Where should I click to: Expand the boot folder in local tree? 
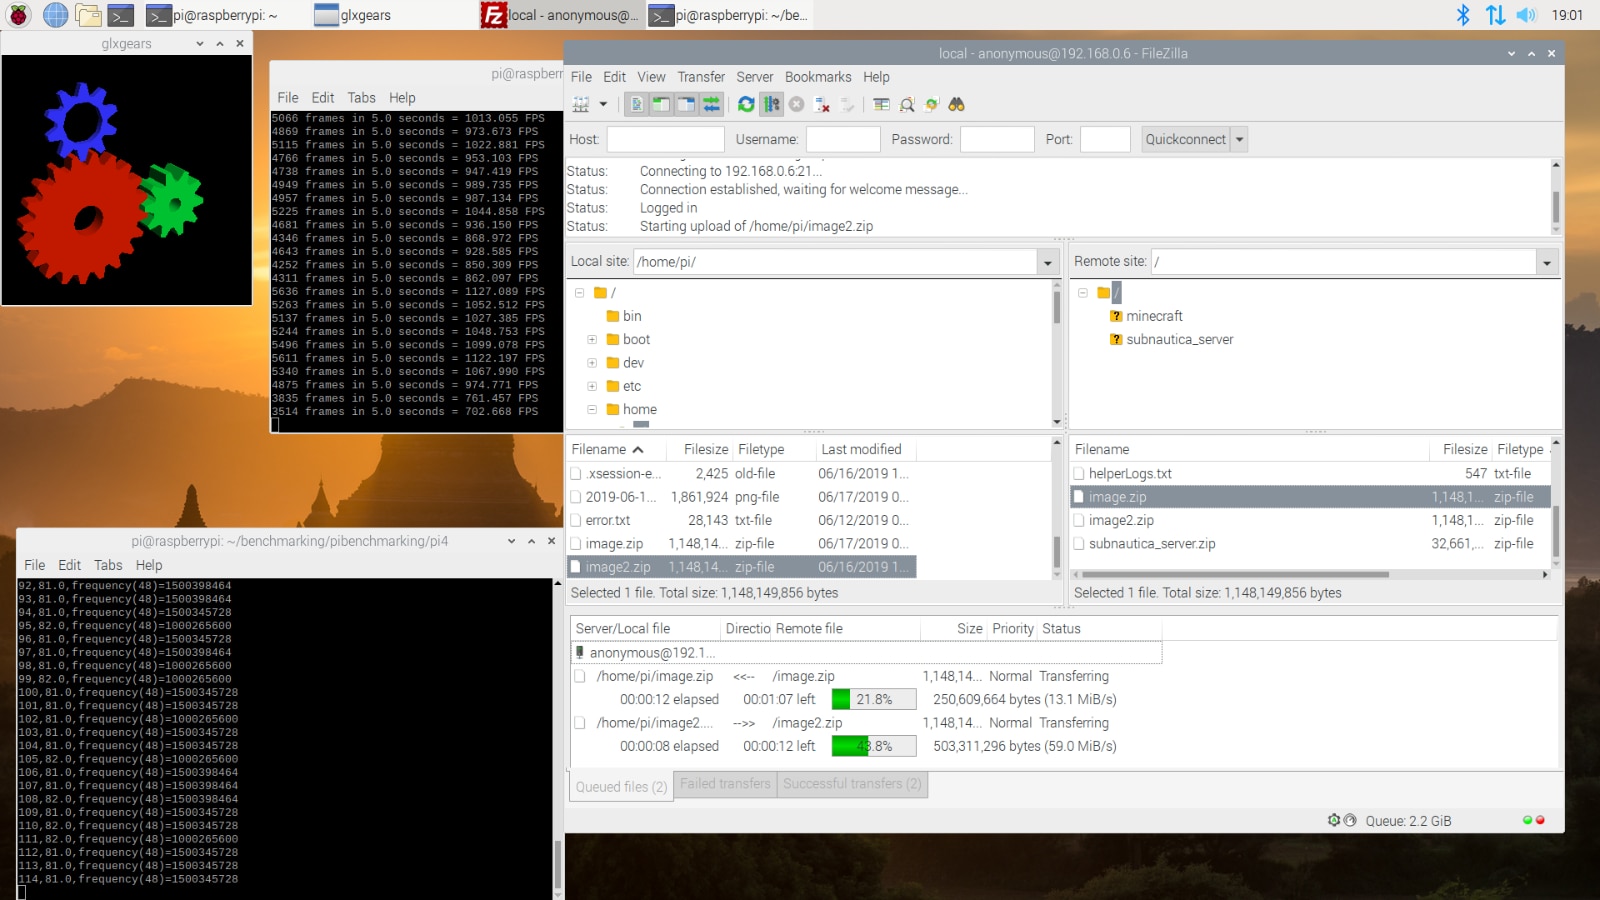coord(592,340)
